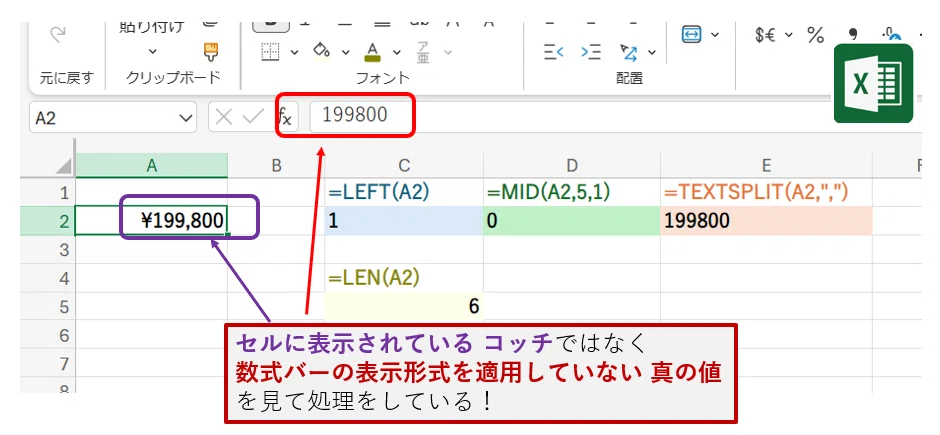Click orange cell E2 showing 199800

766,221
